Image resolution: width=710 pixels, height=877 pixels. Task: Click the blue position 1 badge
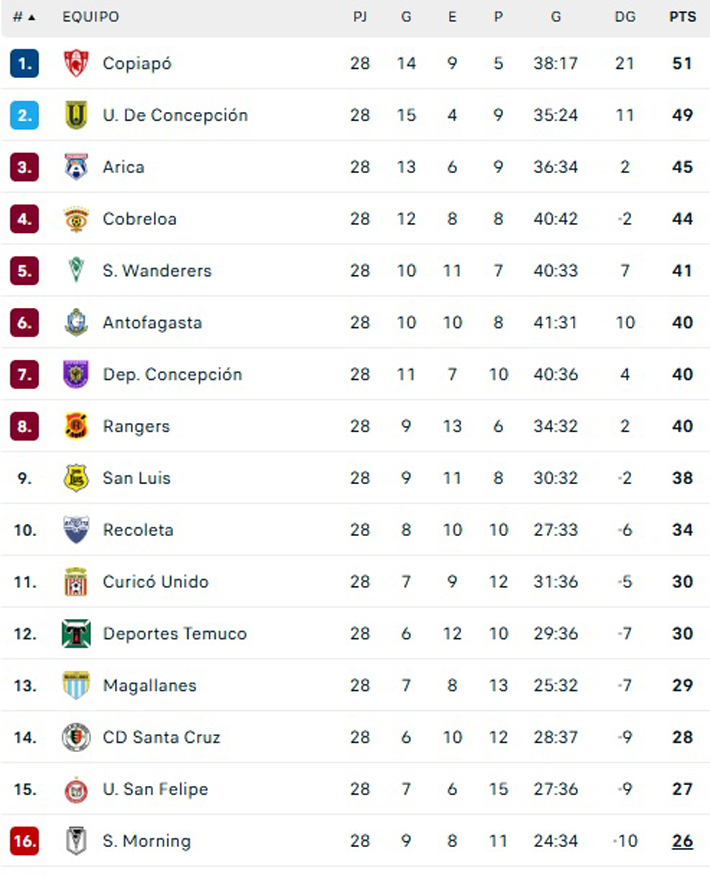point(25,64)
